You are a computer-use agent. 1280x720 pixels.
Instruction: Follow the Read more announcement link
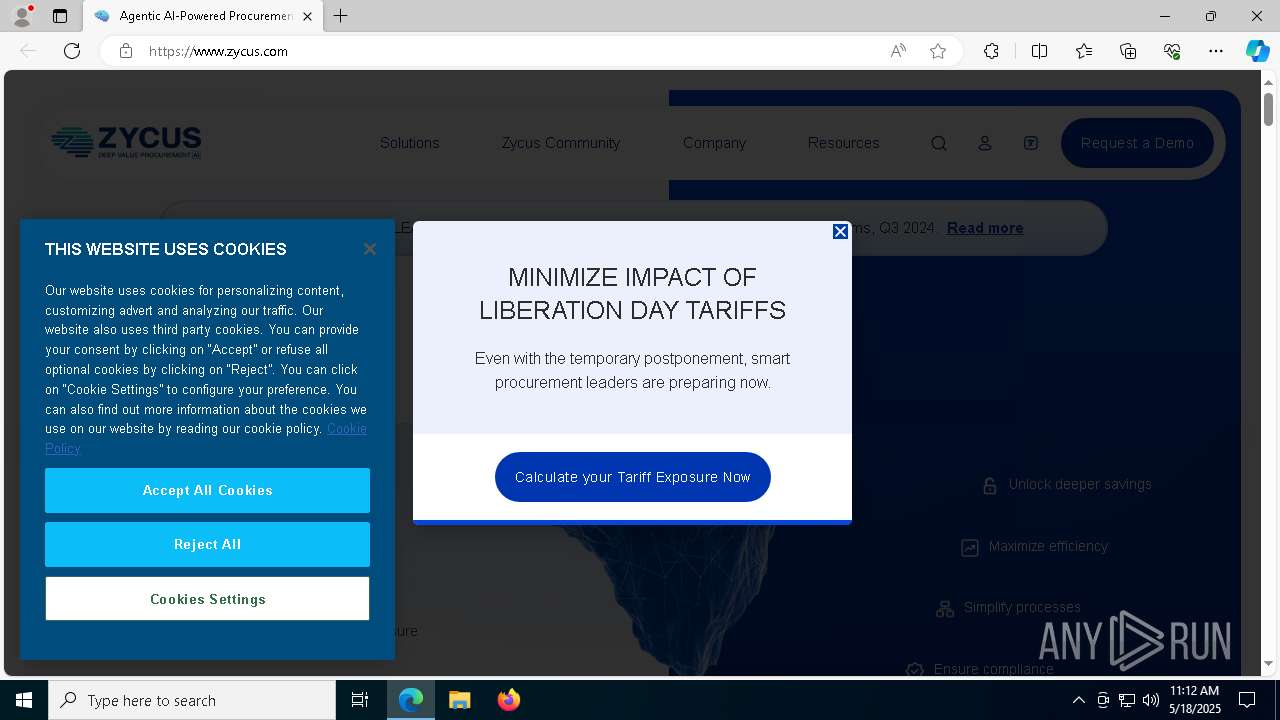pos(985,228)
